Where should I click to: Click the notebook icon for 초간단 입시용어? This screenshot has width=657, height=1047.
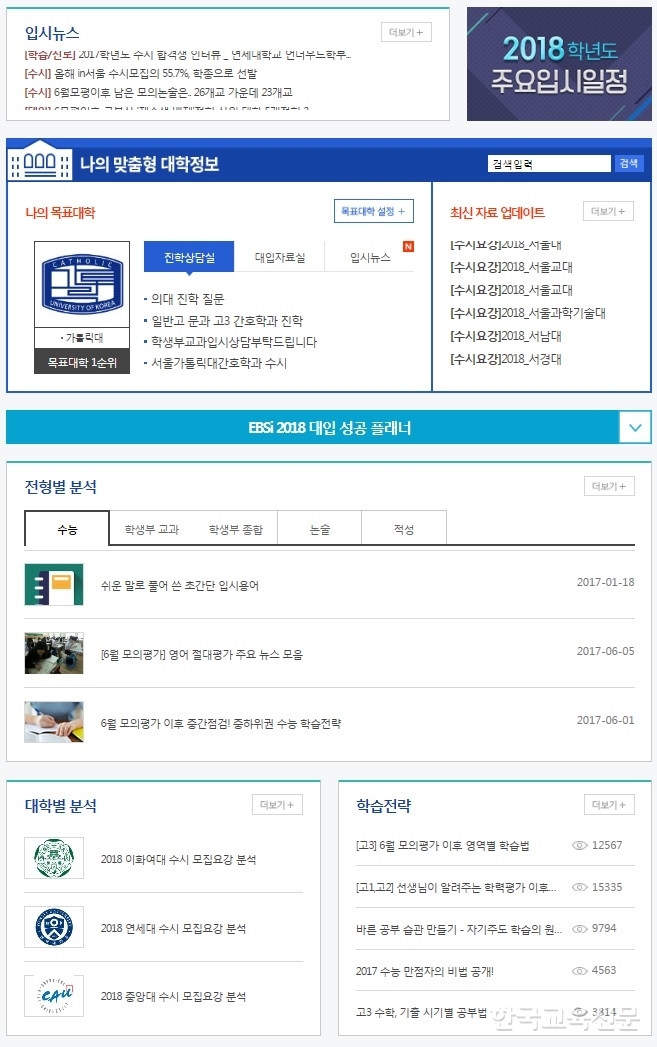pos(54,584)
